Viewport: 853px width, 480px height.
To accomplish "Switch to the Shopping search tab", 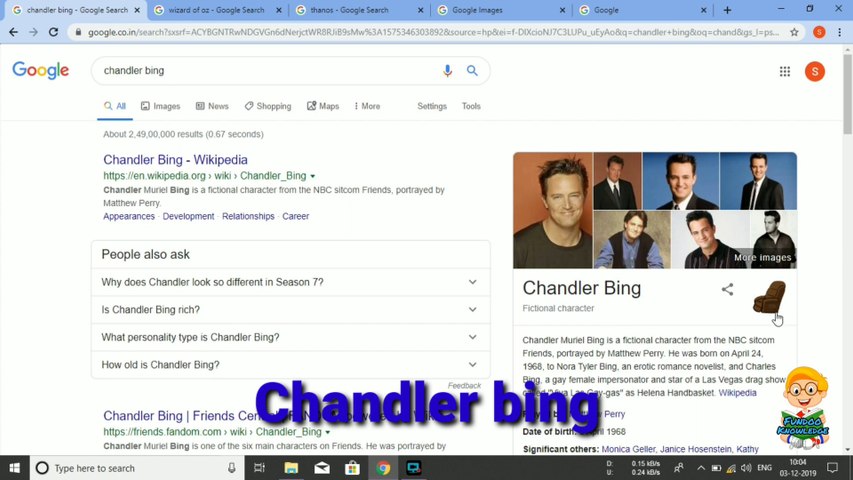I will [268, 106].
